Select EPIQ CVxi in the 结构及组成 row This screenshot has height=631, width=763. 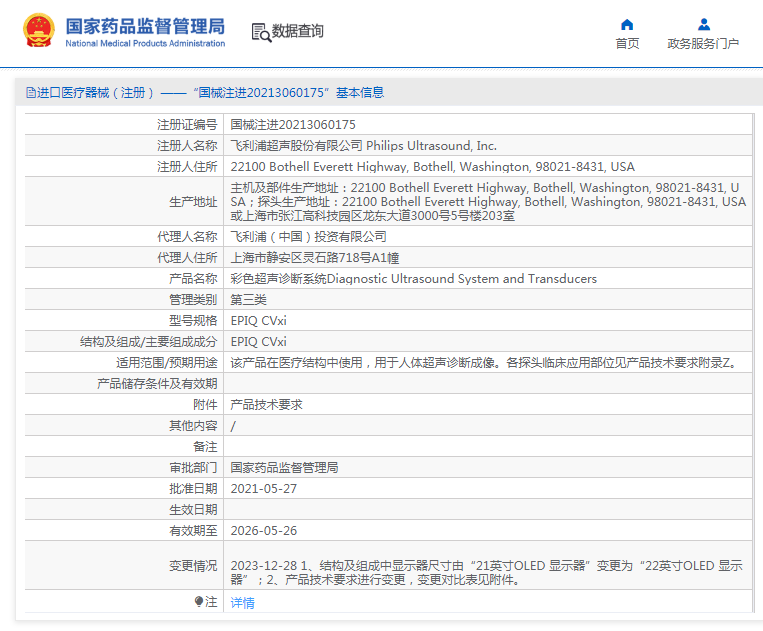click(x=258, y=342)
